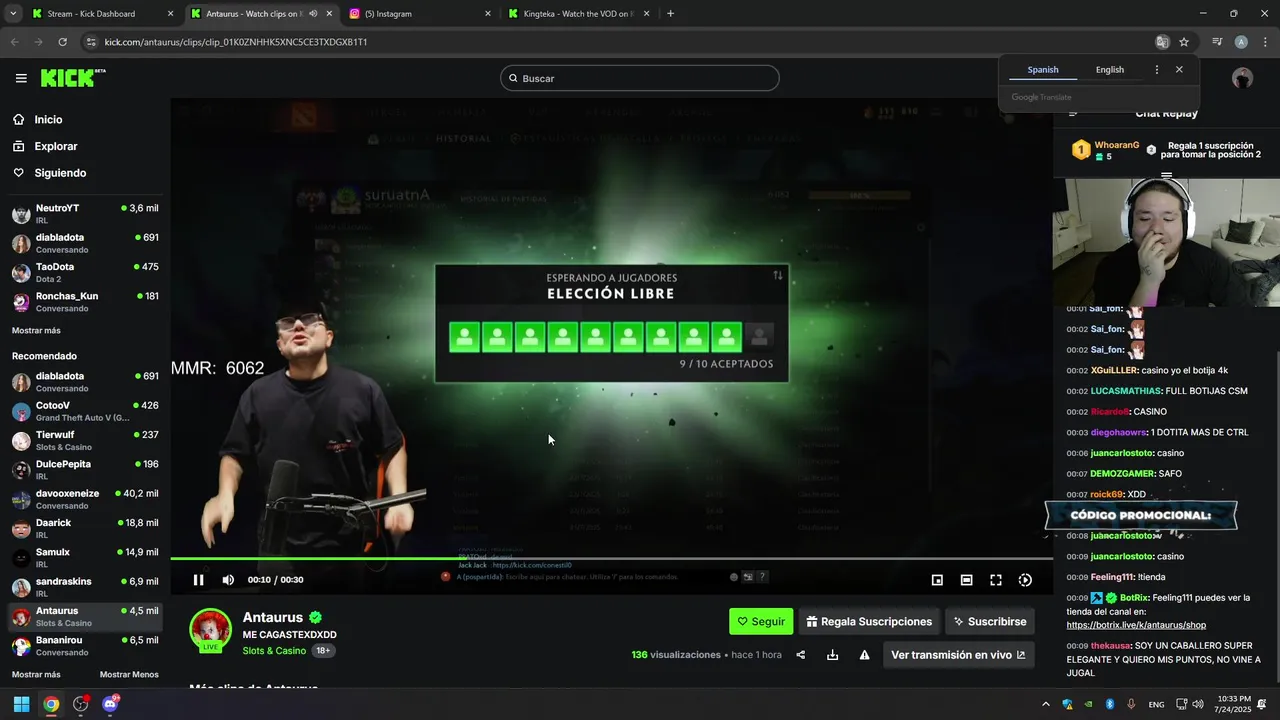Pause the clip playback
This screenshot has width=1280, height=720.
pos(198,580)
